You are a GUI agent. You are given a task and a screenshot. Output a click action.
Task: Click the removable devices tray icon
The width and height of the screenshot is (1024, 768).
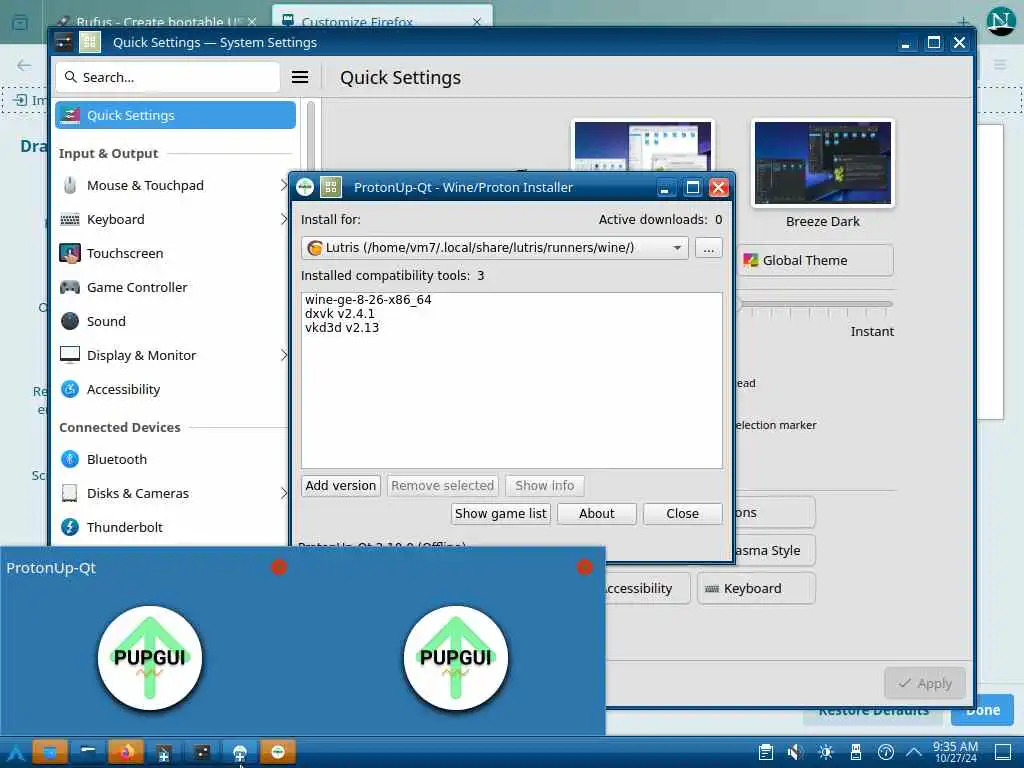click(x=856, y=752)
